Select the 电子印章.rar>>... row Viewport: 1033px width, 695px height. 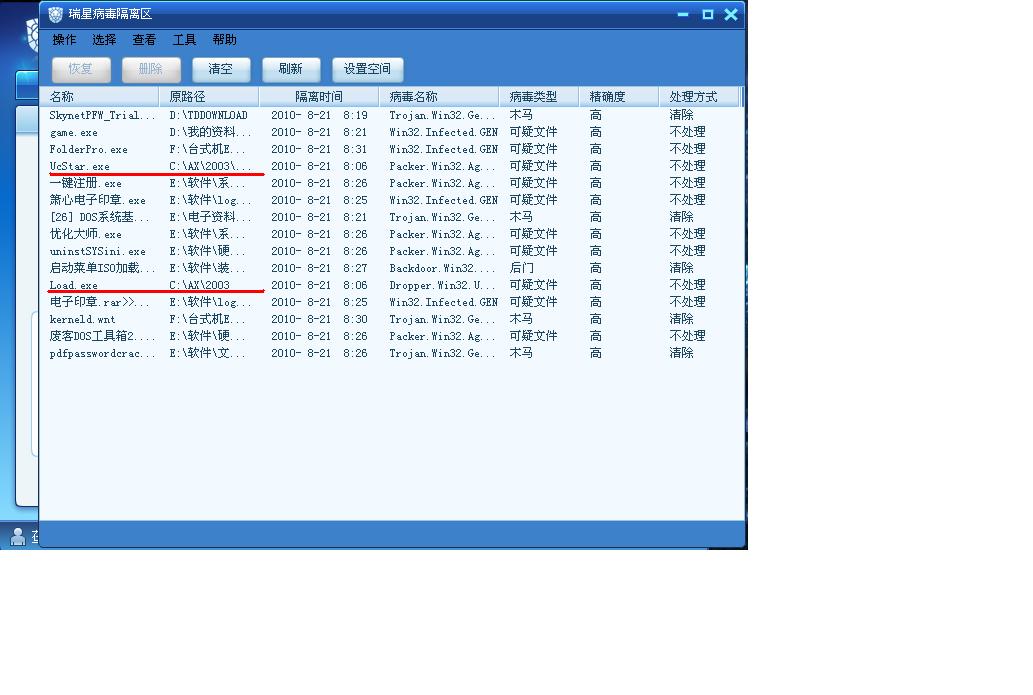tap(391, 302)
